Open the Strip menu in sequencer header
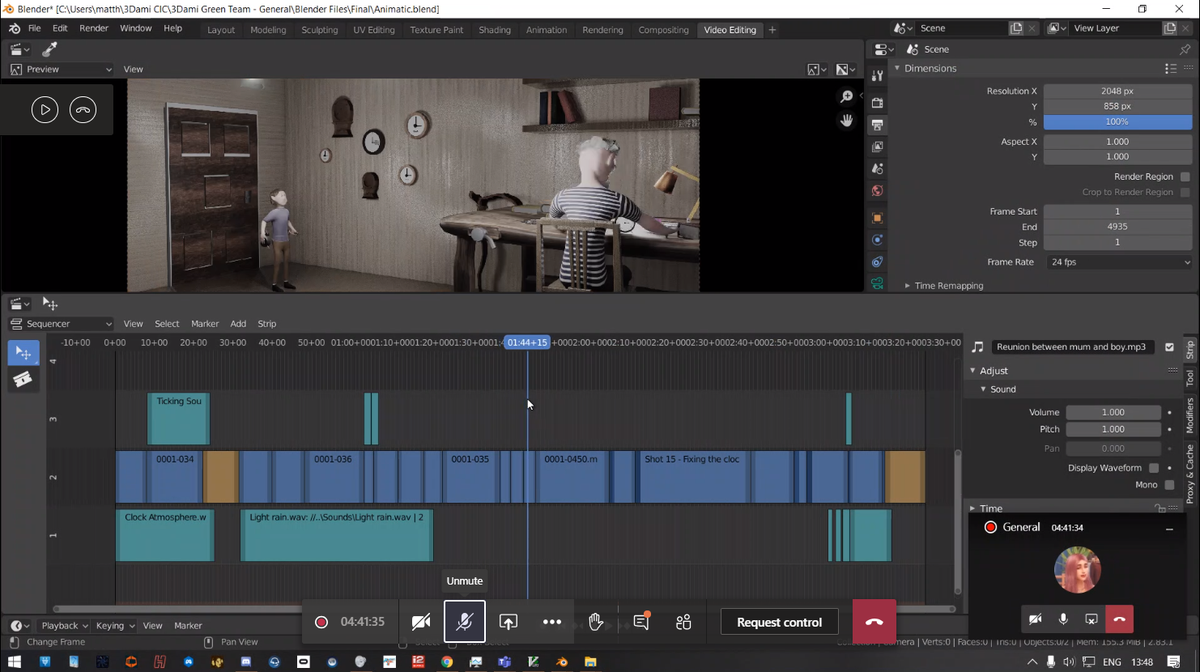Screen dimensions: 1200x672 [x=267, y=324]
